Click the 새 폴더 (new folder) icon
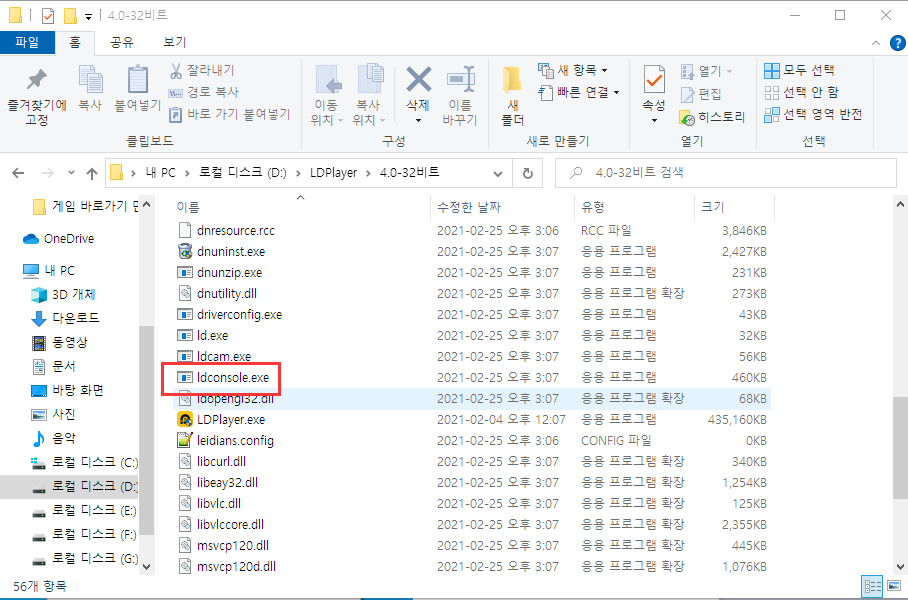Screen dimensions: 908x600 click(x=512, y=81)
